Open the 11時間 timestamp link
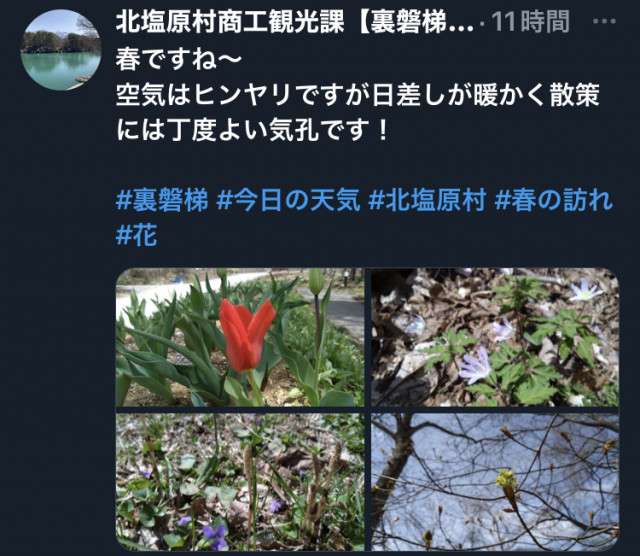 tap(530, 22)
